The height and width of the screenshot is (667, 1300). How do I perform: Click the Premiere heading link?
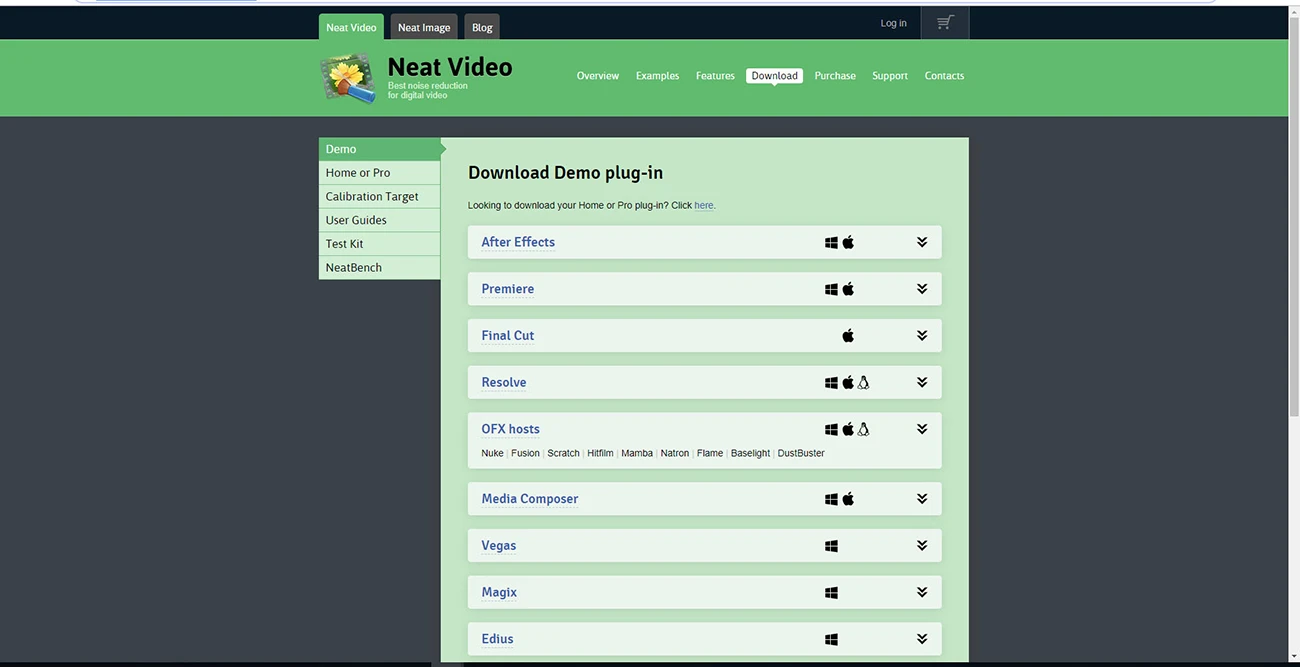click(508, 289)
